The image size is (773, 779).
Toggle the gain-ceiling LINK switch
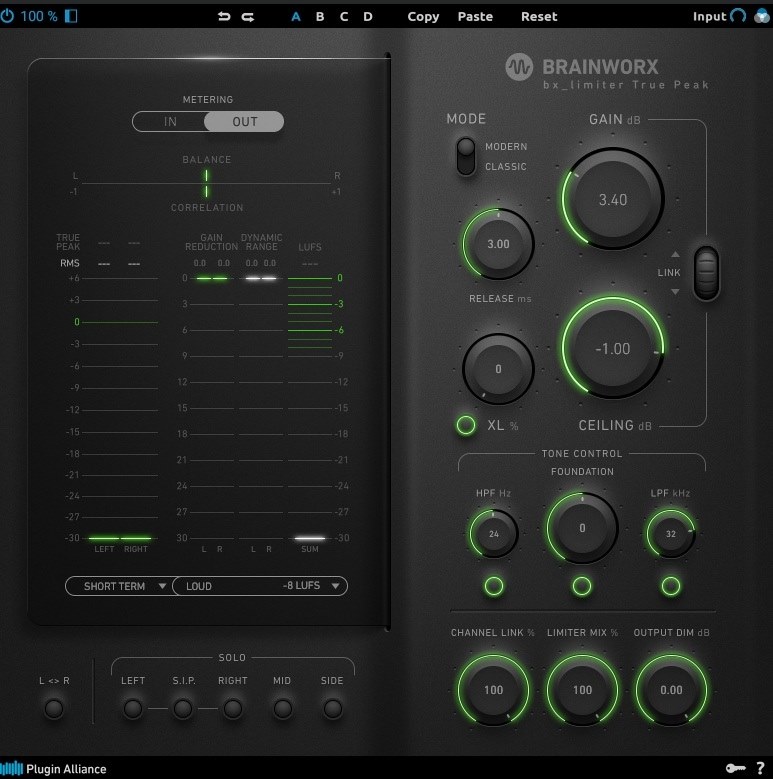coord(706,273)
